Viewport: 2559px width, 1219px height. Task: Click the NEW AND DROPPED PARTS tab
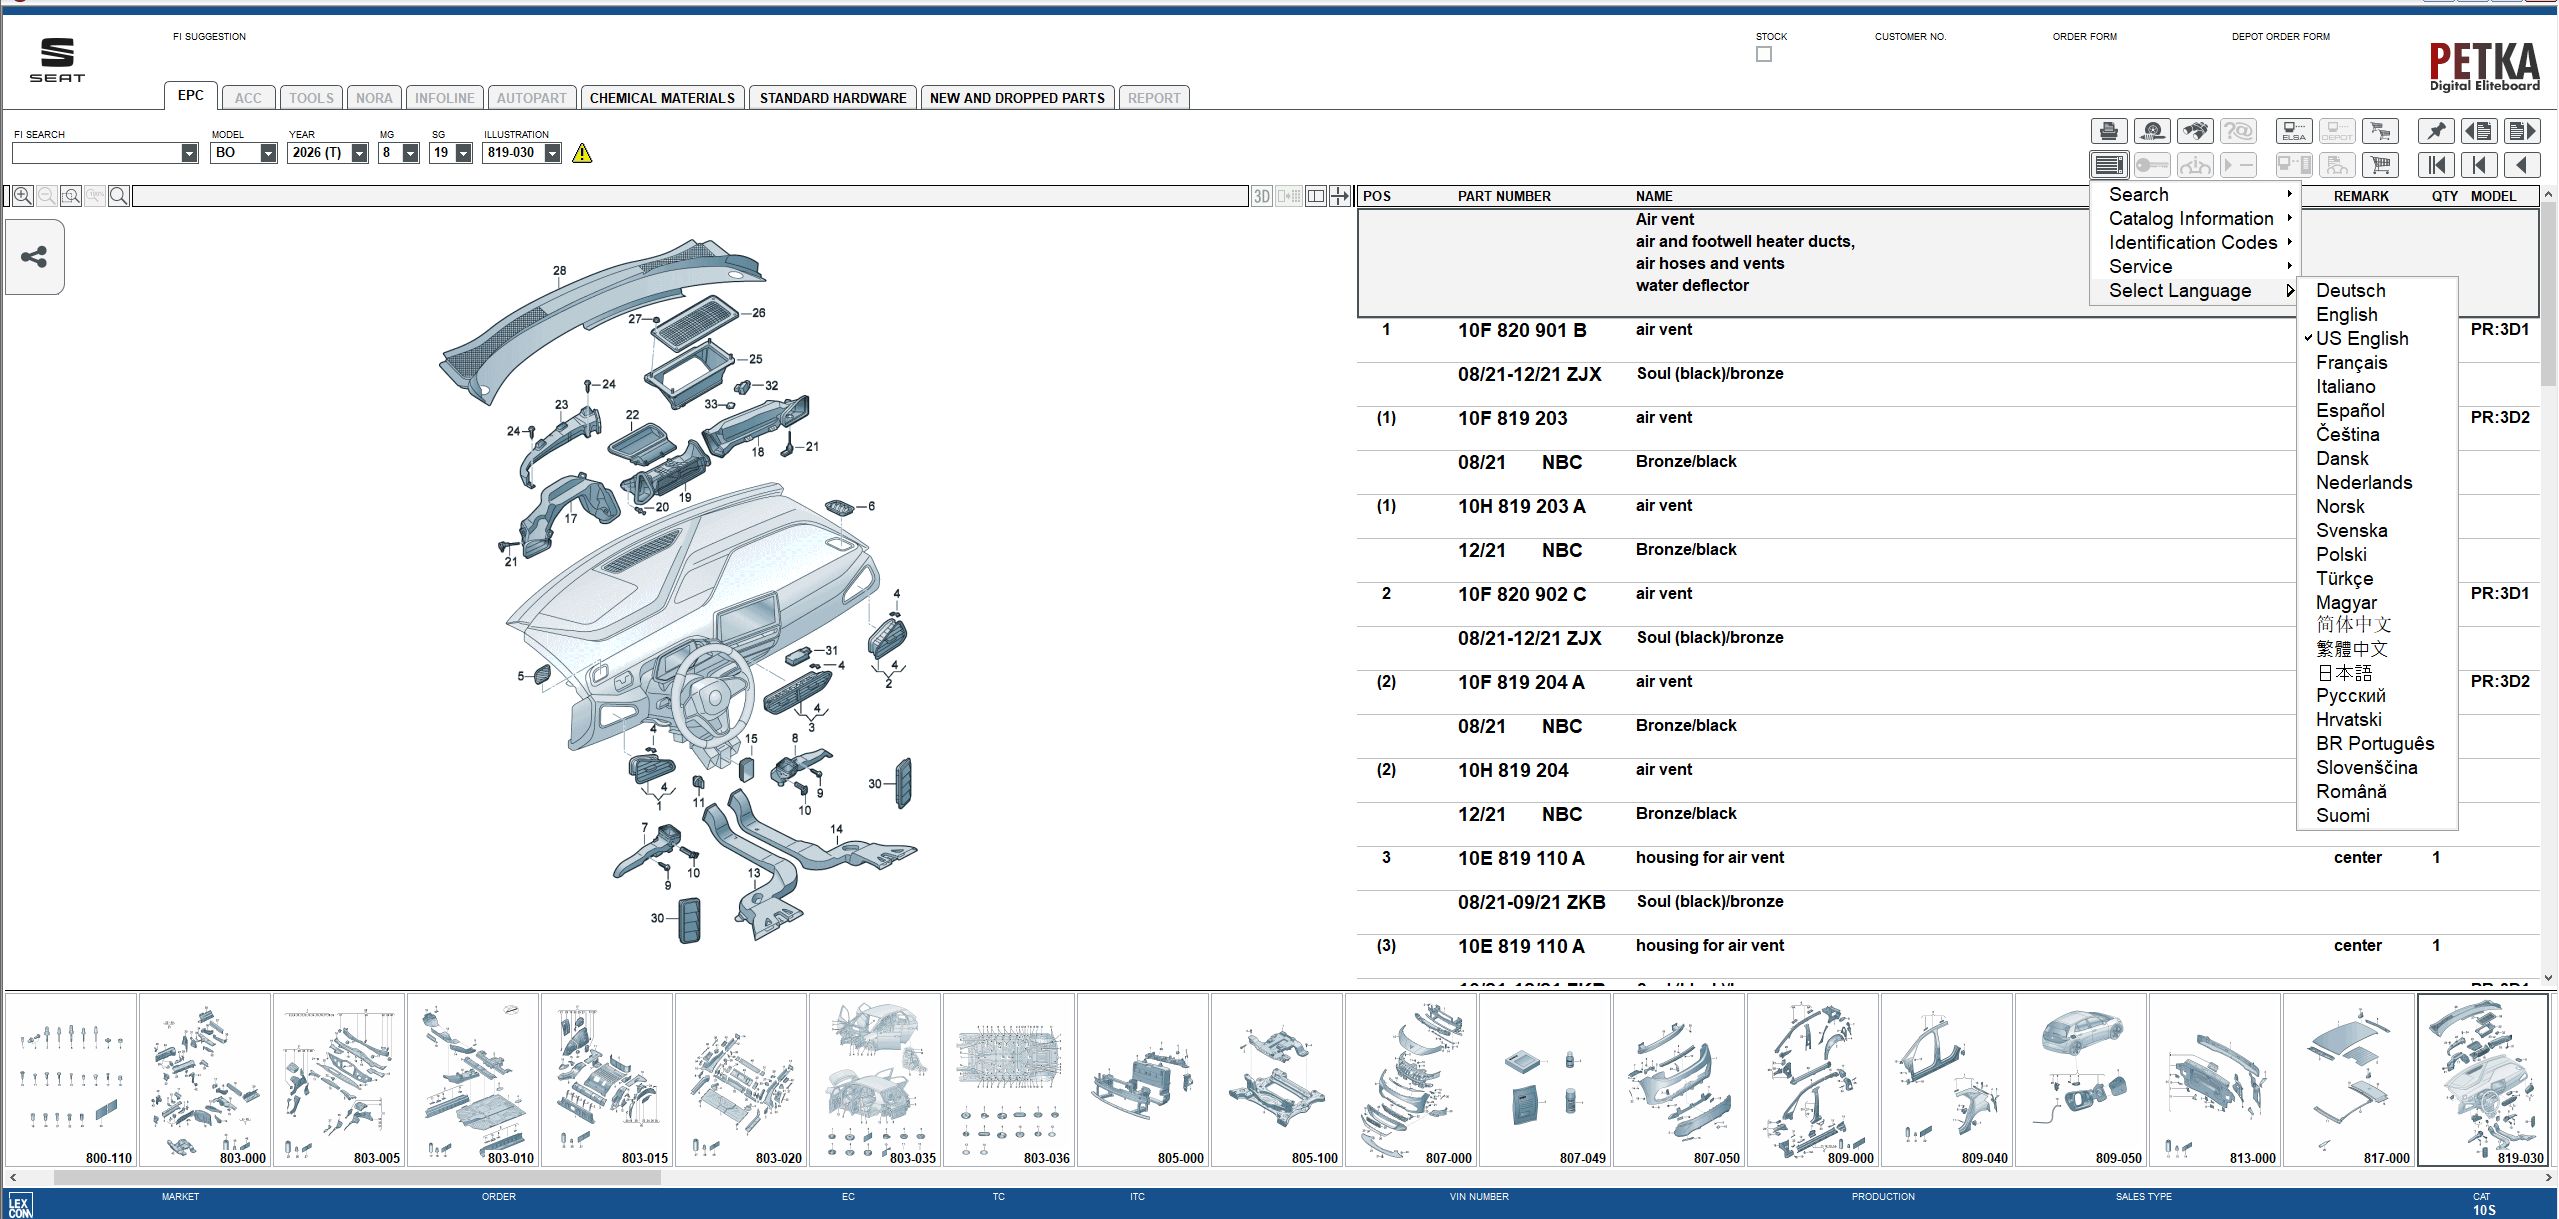pos(1015,97)
